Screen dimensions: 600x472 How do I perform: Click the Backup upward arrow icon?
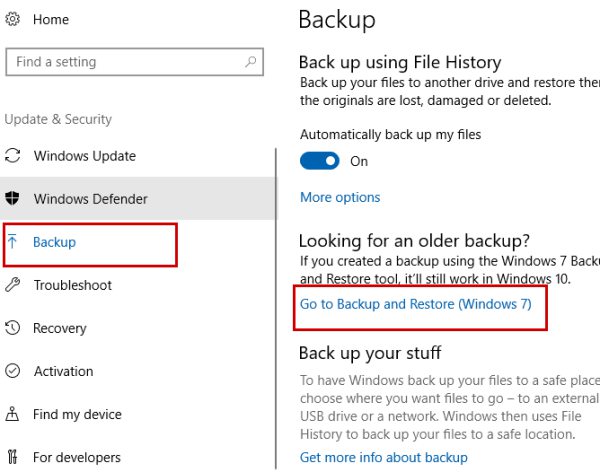pos(12,242)
